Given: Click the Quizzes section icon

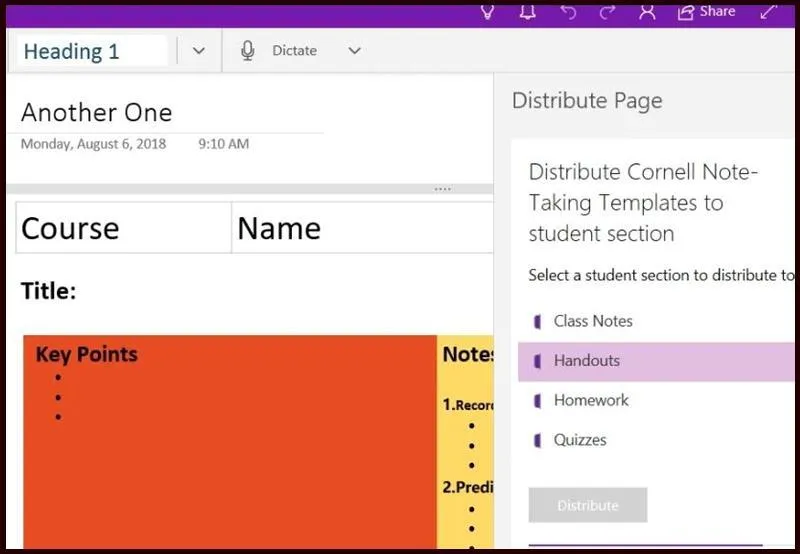Looking at the screenshot, I should click(x=537, y=440).
